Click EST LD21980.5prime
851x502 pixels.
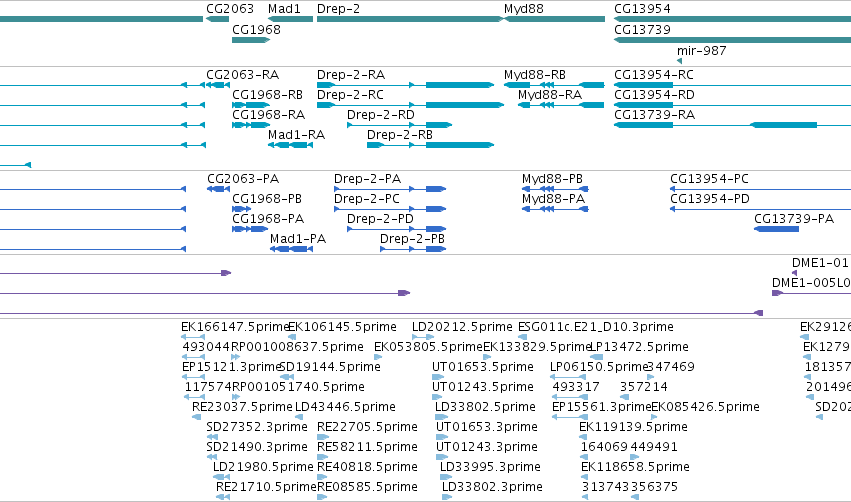263,467
